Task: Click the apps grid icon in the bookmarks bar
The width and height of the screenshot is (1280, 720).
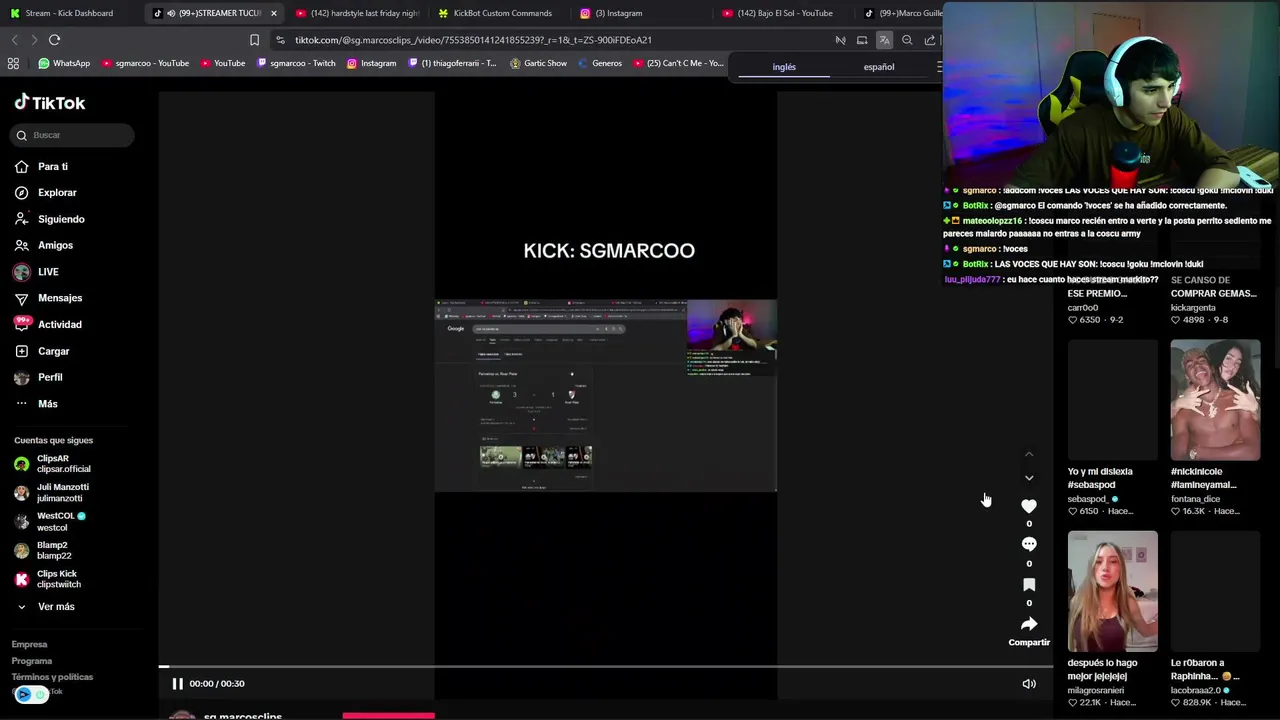Action: (13, 63)
